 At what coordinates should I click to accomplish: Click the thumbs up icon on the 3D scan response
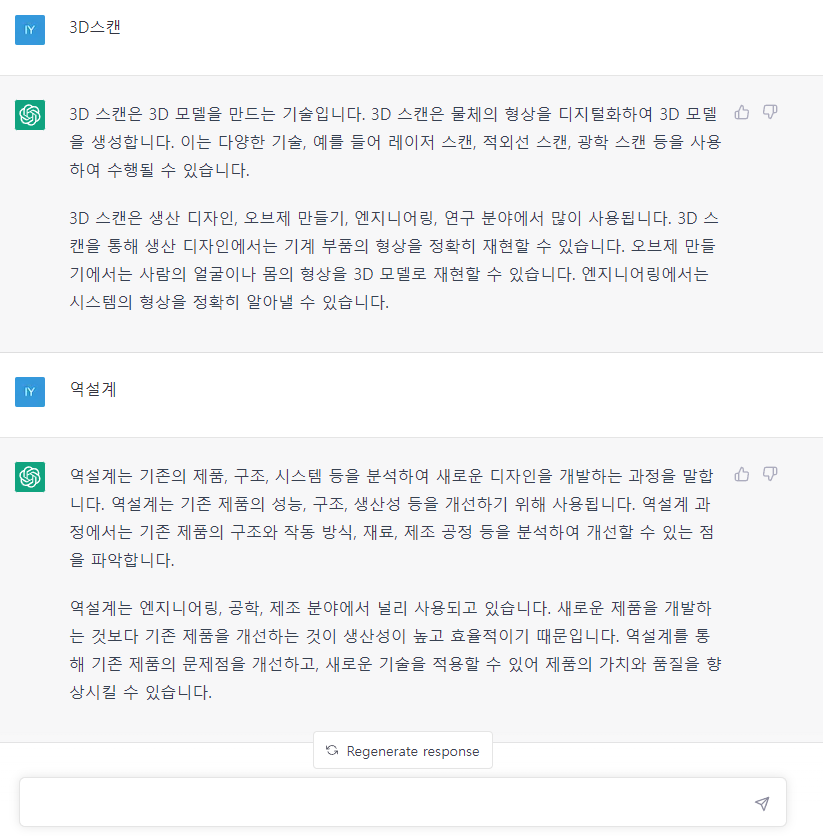tap(741, 113)
